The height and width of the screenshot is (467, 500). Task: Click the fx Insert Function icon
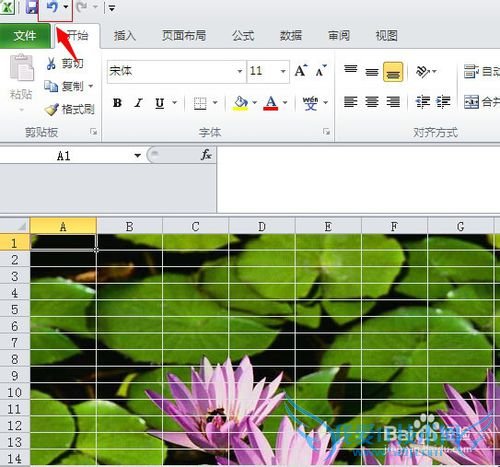206,155
